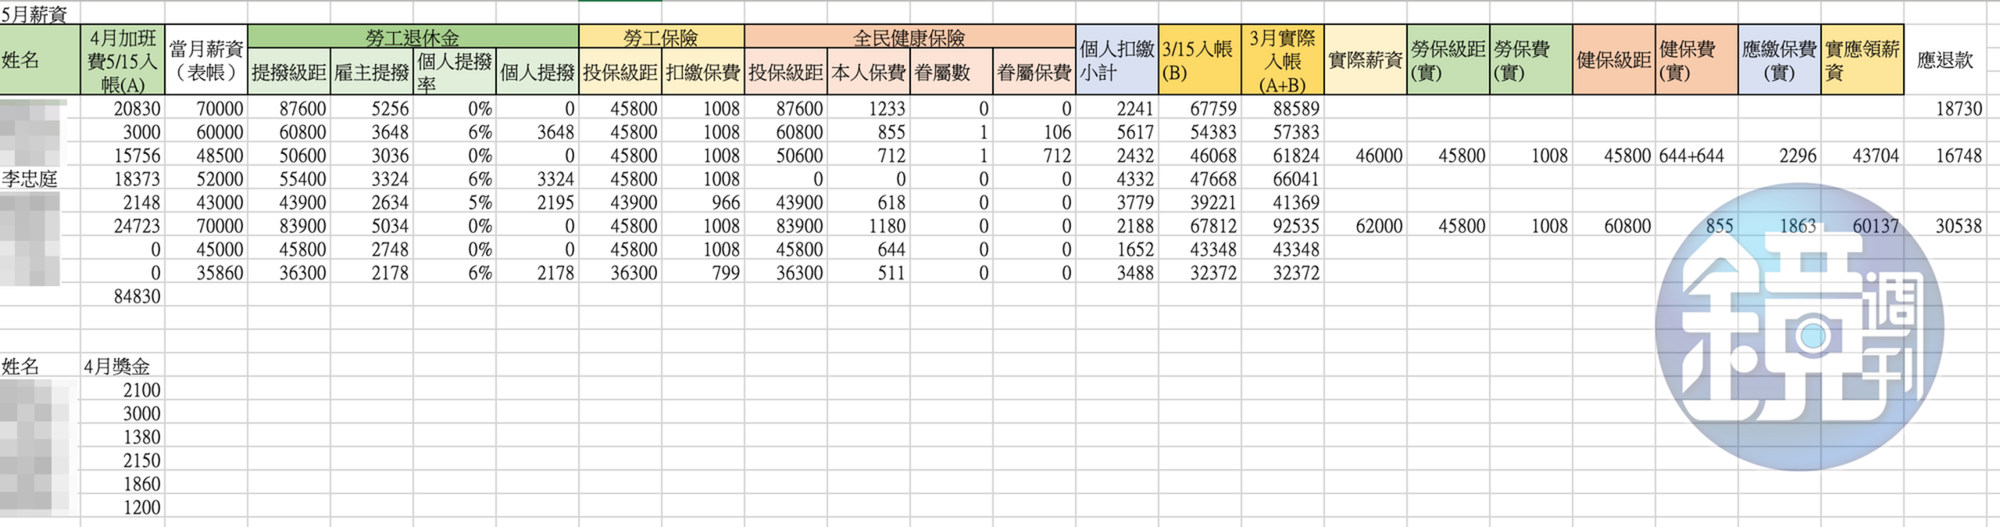Screen dimensions: 2000x527
Task: Select the employer contribution 5034
Action: (371, 226)
